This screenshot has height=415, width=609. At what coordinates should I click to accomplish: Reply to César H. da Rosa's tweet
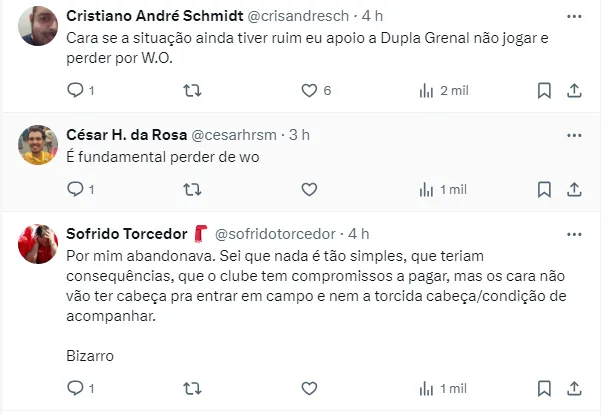(75, 188)
